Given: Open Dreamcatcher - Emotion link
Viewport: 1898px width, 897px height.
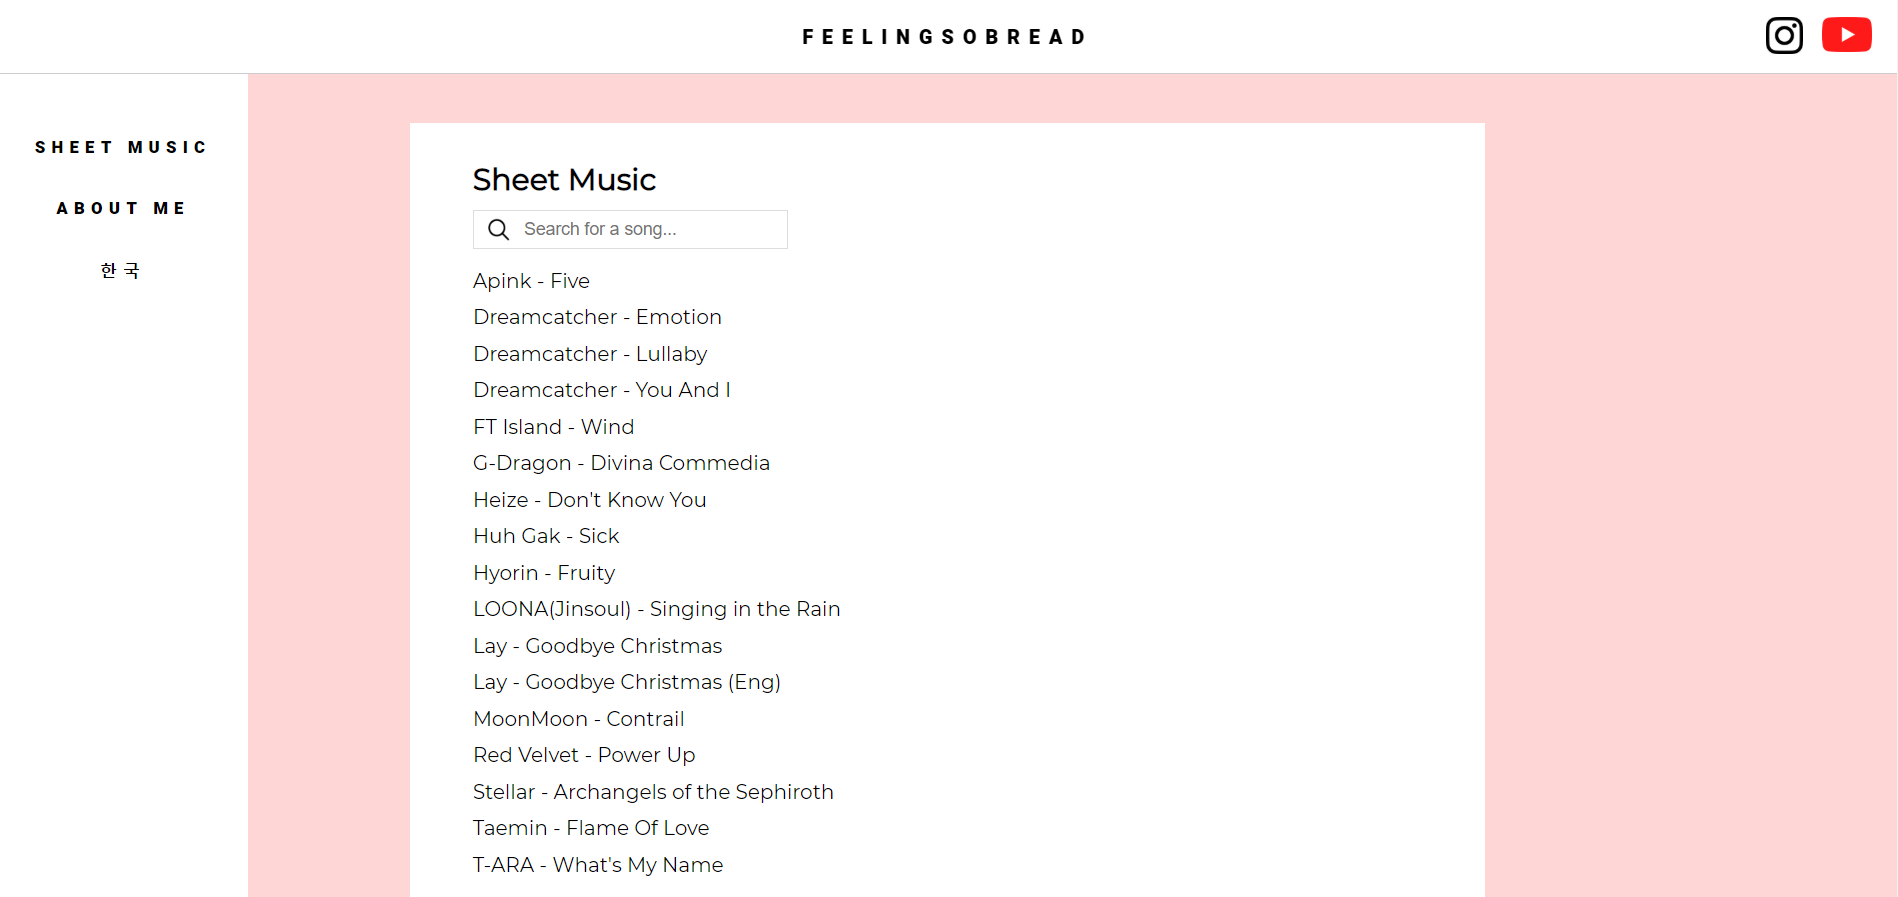Looking at the screenshot, I should pyautogui.click(x=597, y=317).
